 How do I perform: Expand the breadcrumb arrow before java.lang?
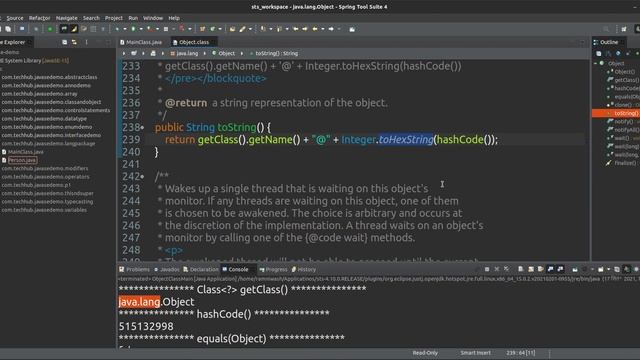tap(162, 53)
